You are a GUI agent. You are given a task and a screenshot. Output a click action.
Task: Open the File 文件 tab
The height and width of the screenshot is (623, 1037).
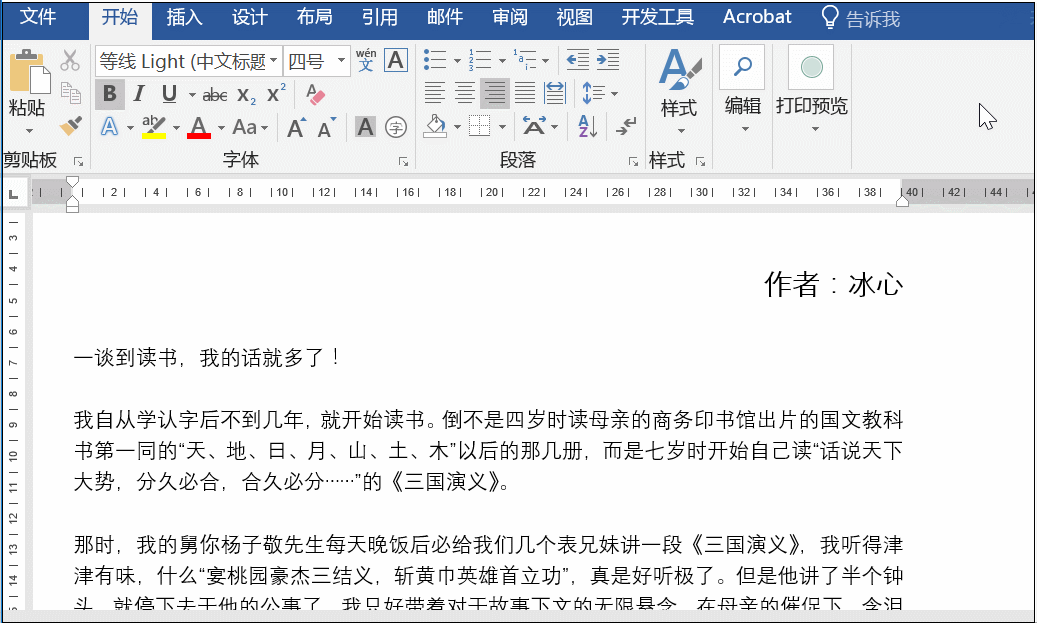pos(38,17)
